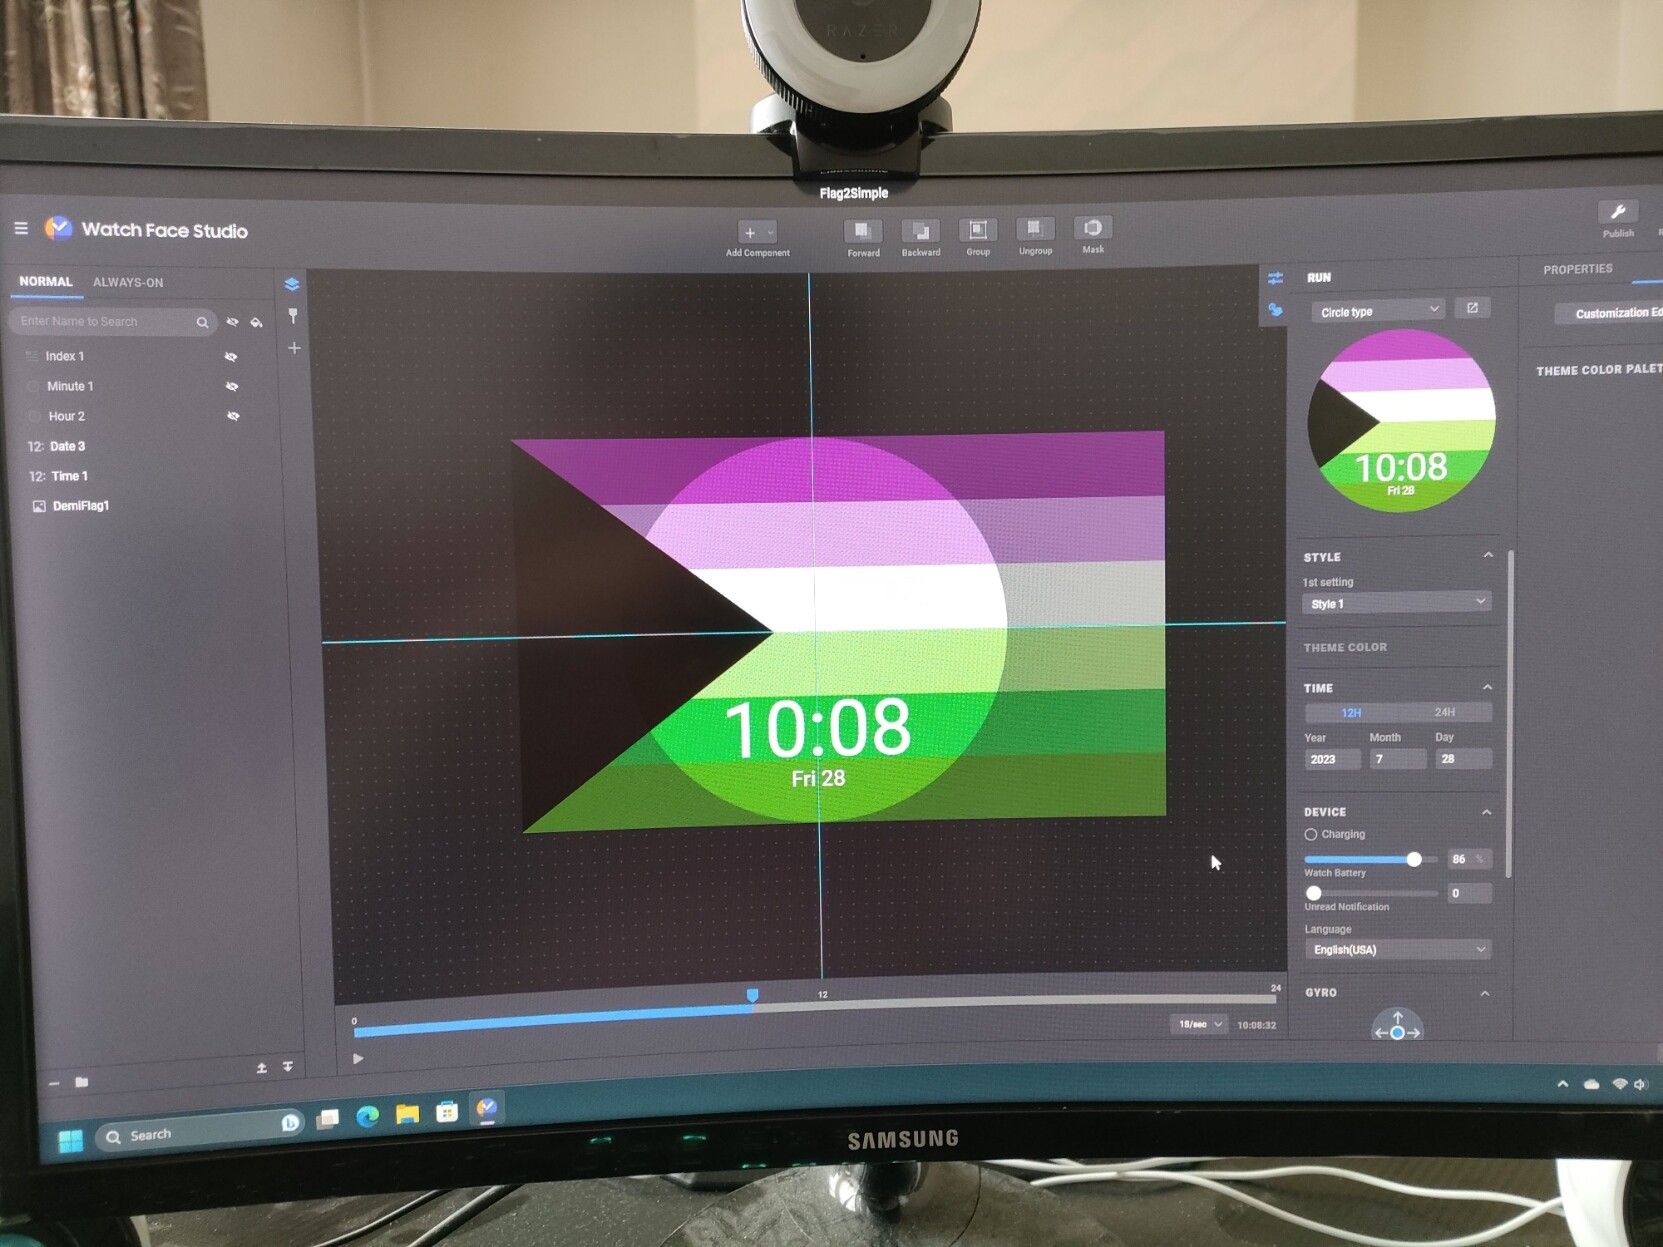Open the Style 1 dropdown

click(1396, 603)
